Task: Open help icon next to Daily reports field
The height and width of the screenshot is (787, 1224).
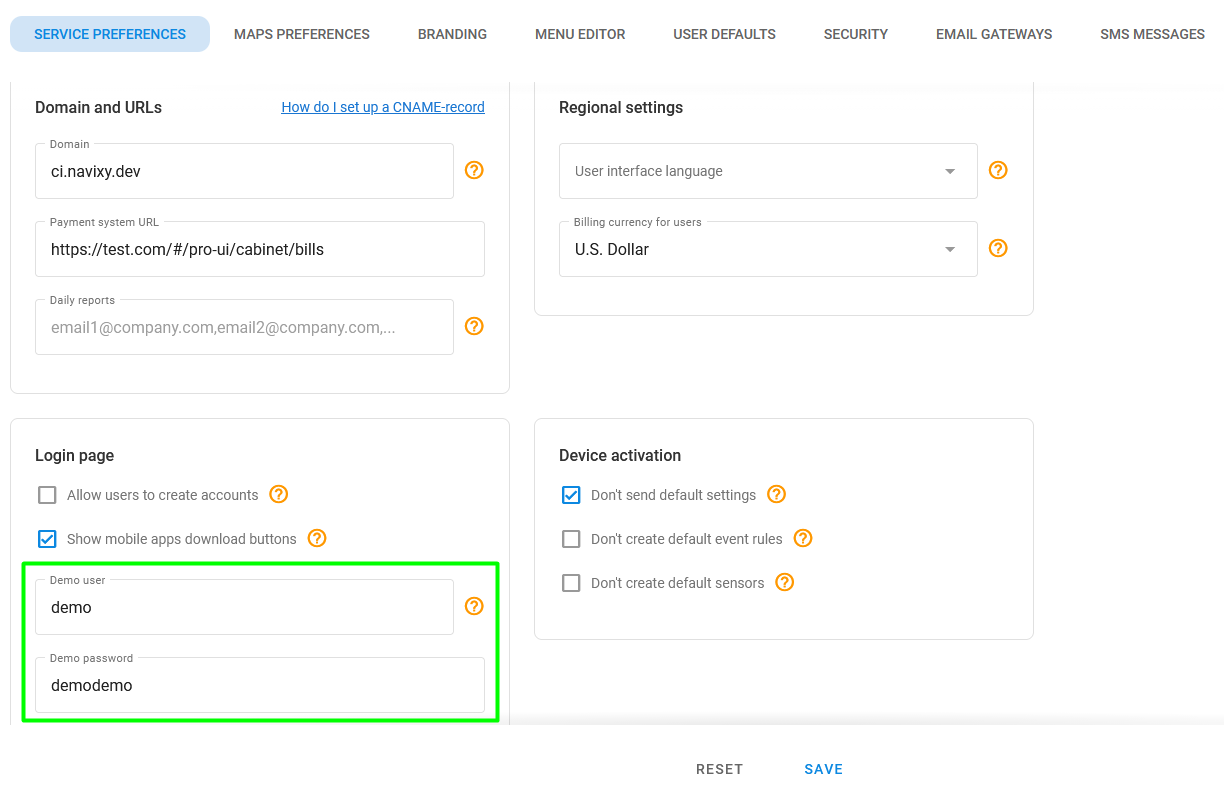Action: pyautogui.click(x=475, y=326)
